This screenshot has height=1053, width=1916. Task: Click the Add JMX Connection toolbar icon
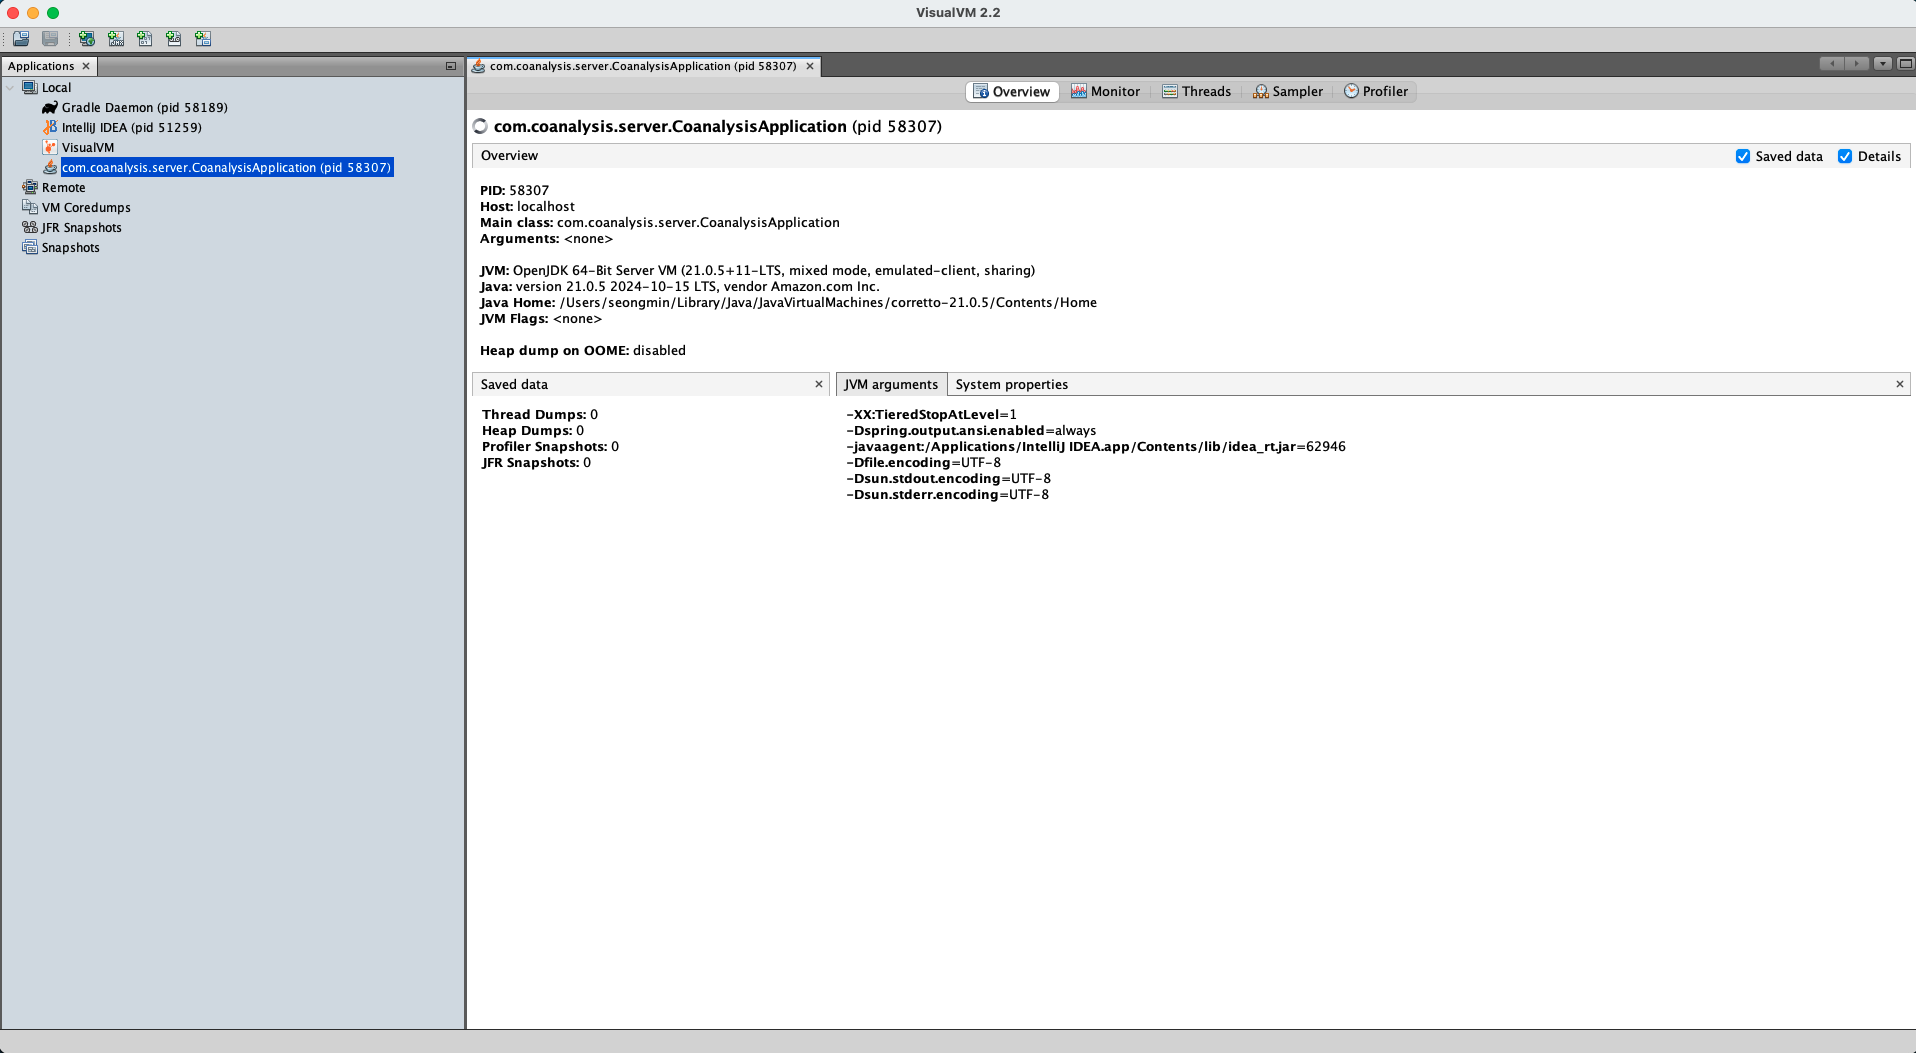[116, 39]
